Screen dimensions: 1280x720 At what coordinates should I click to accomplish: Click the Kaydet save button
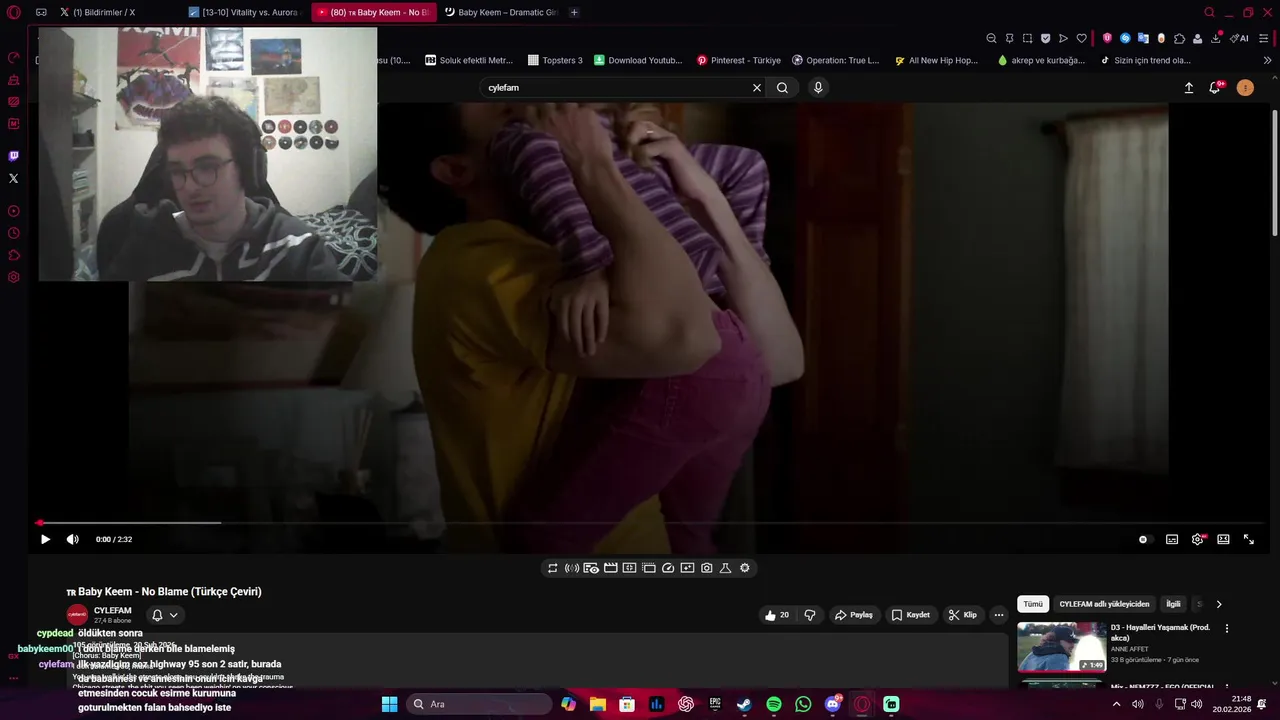(911, 615)
